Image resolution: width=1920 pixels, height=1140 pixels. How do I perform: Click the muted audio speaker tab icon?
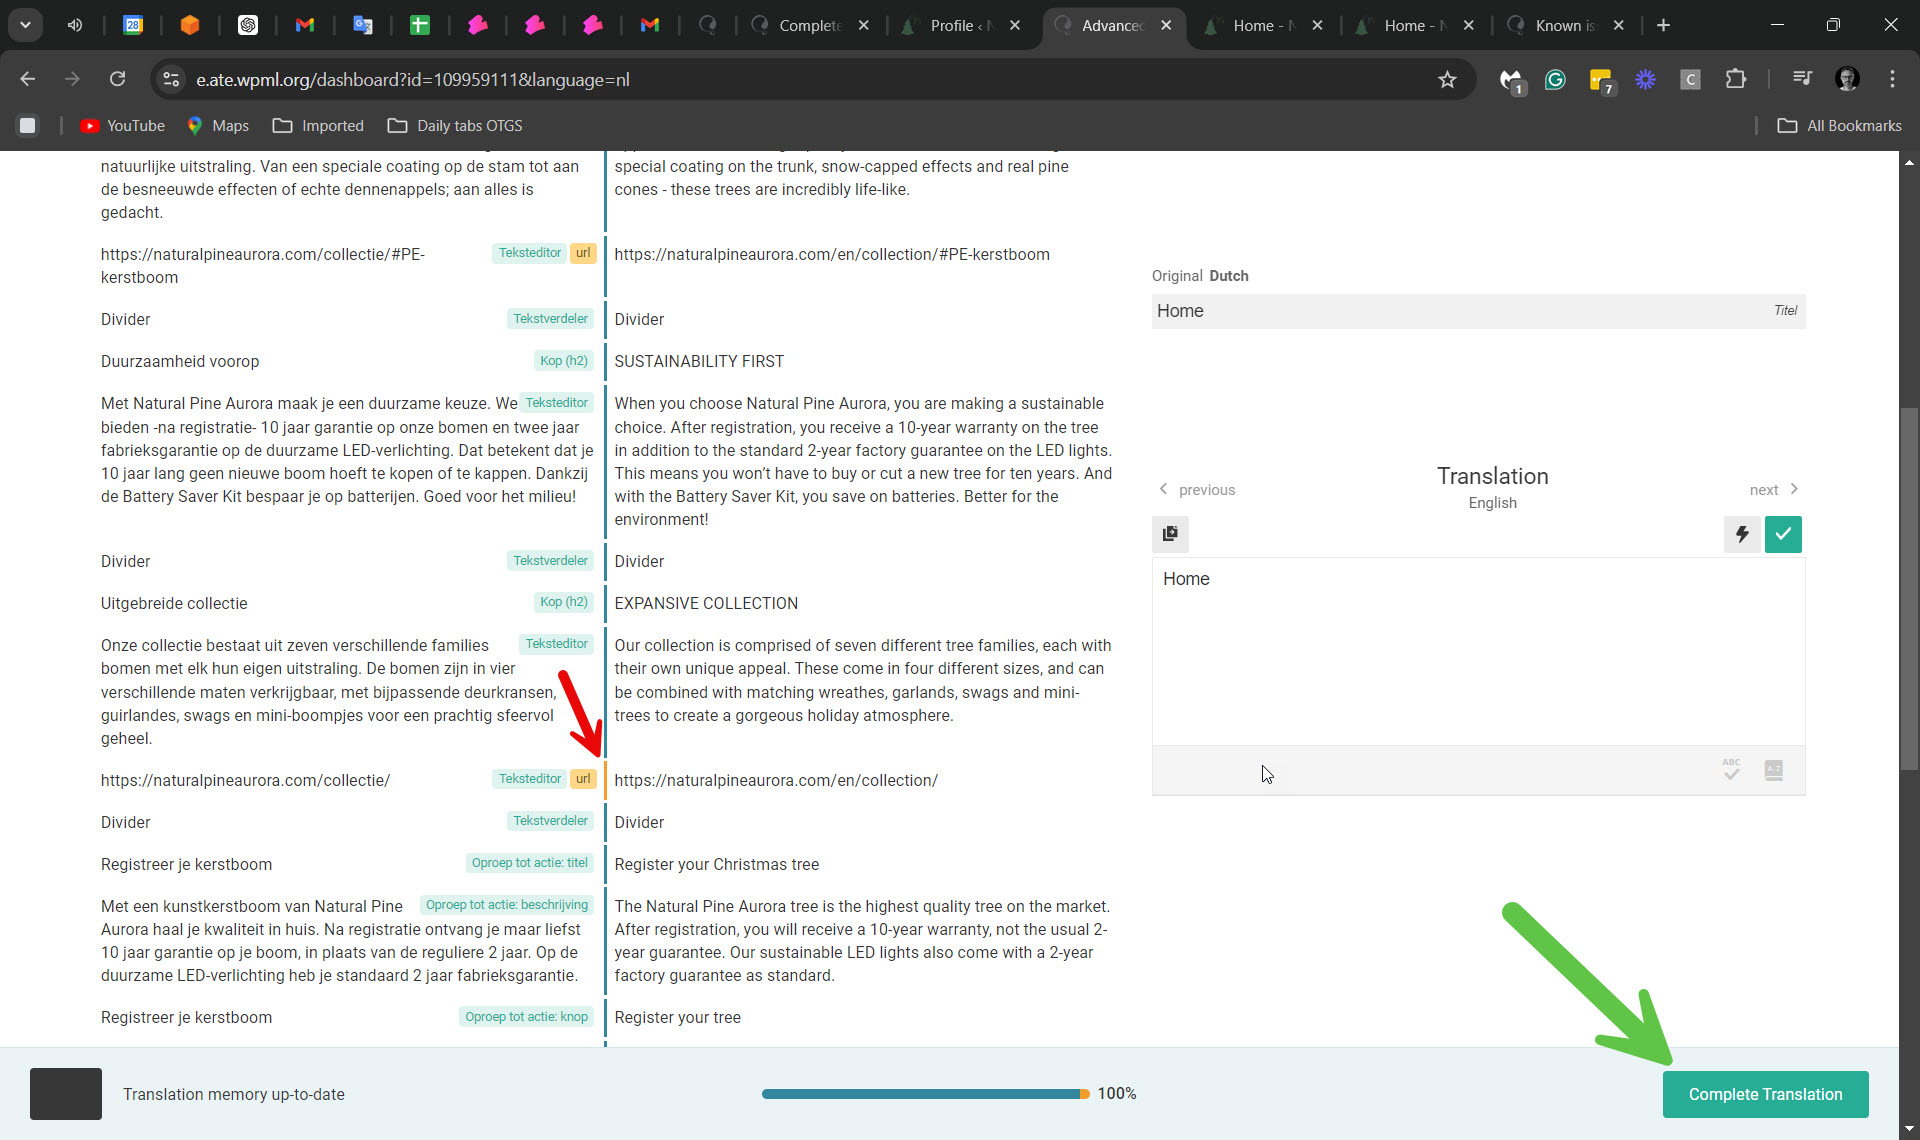click(x=75, y=25)
